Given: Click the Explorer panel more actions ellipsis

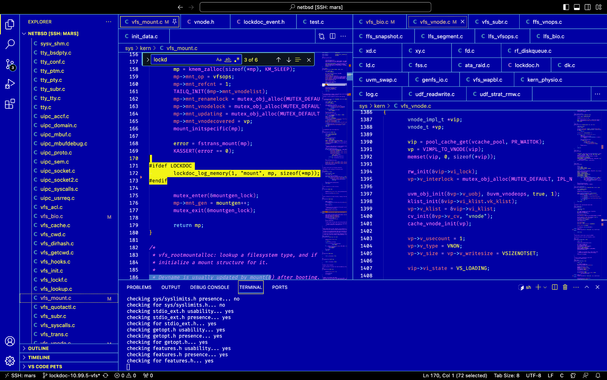Looking at the screenshot, I should click(108, 22).
